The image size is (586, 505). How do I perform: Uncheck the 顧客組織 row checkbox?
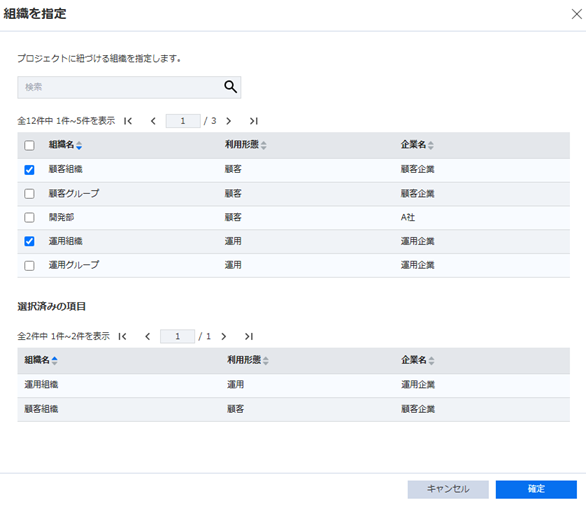29,170
